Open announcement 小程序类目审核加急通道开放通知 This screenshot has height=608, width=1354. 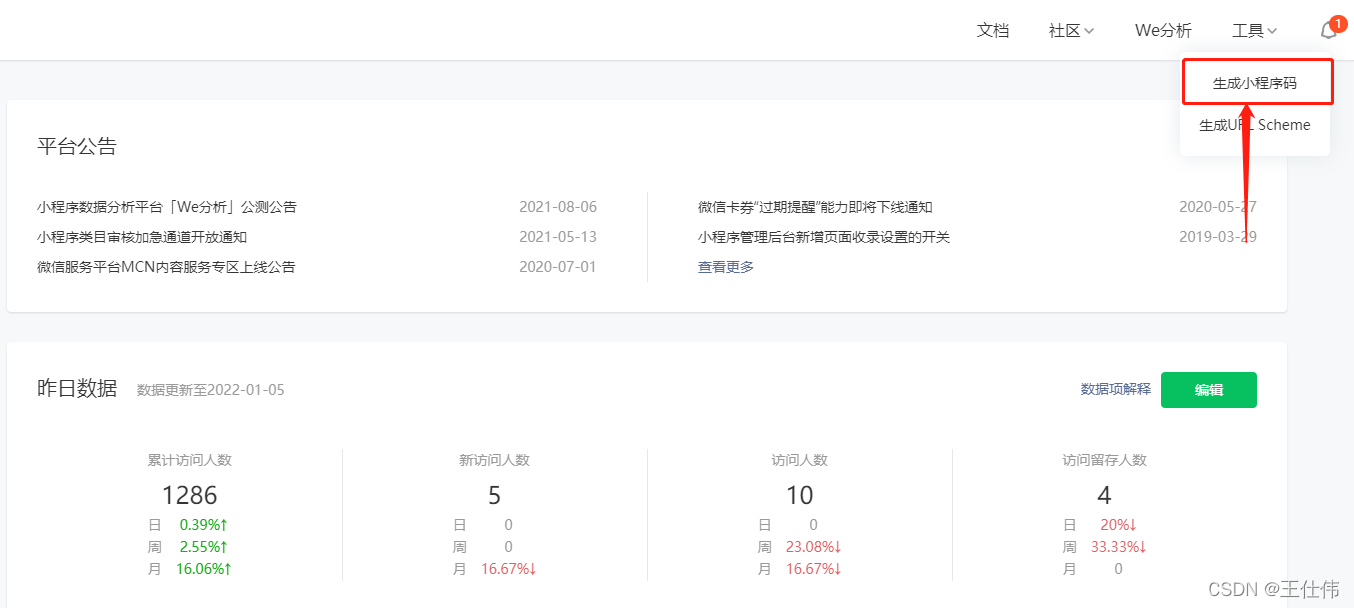point(142,237)
